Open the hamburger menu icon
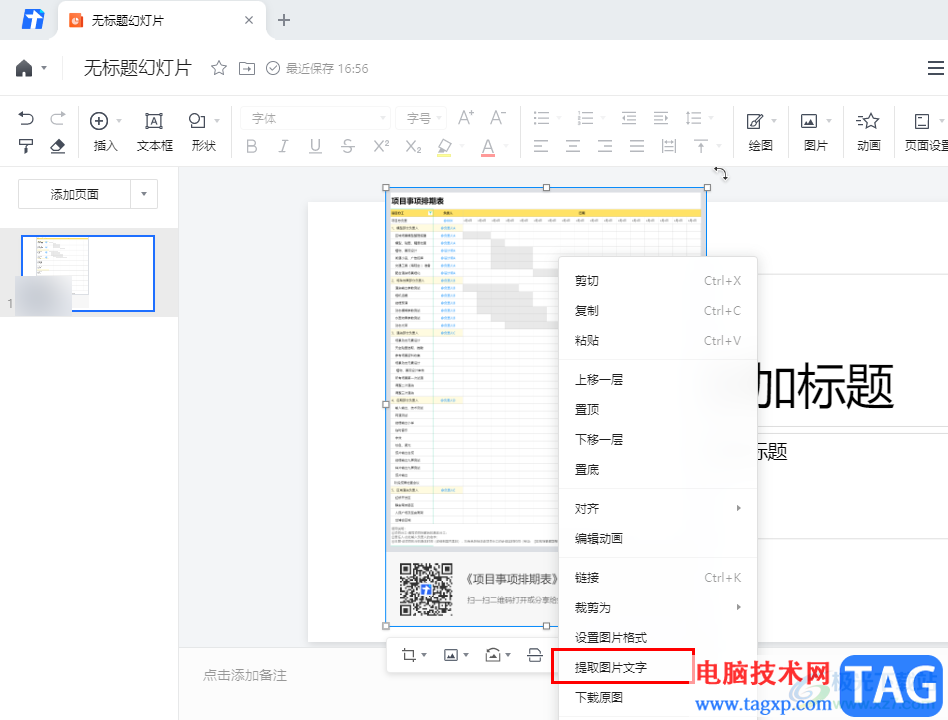948x720 pixels. (x=936, y=68)
